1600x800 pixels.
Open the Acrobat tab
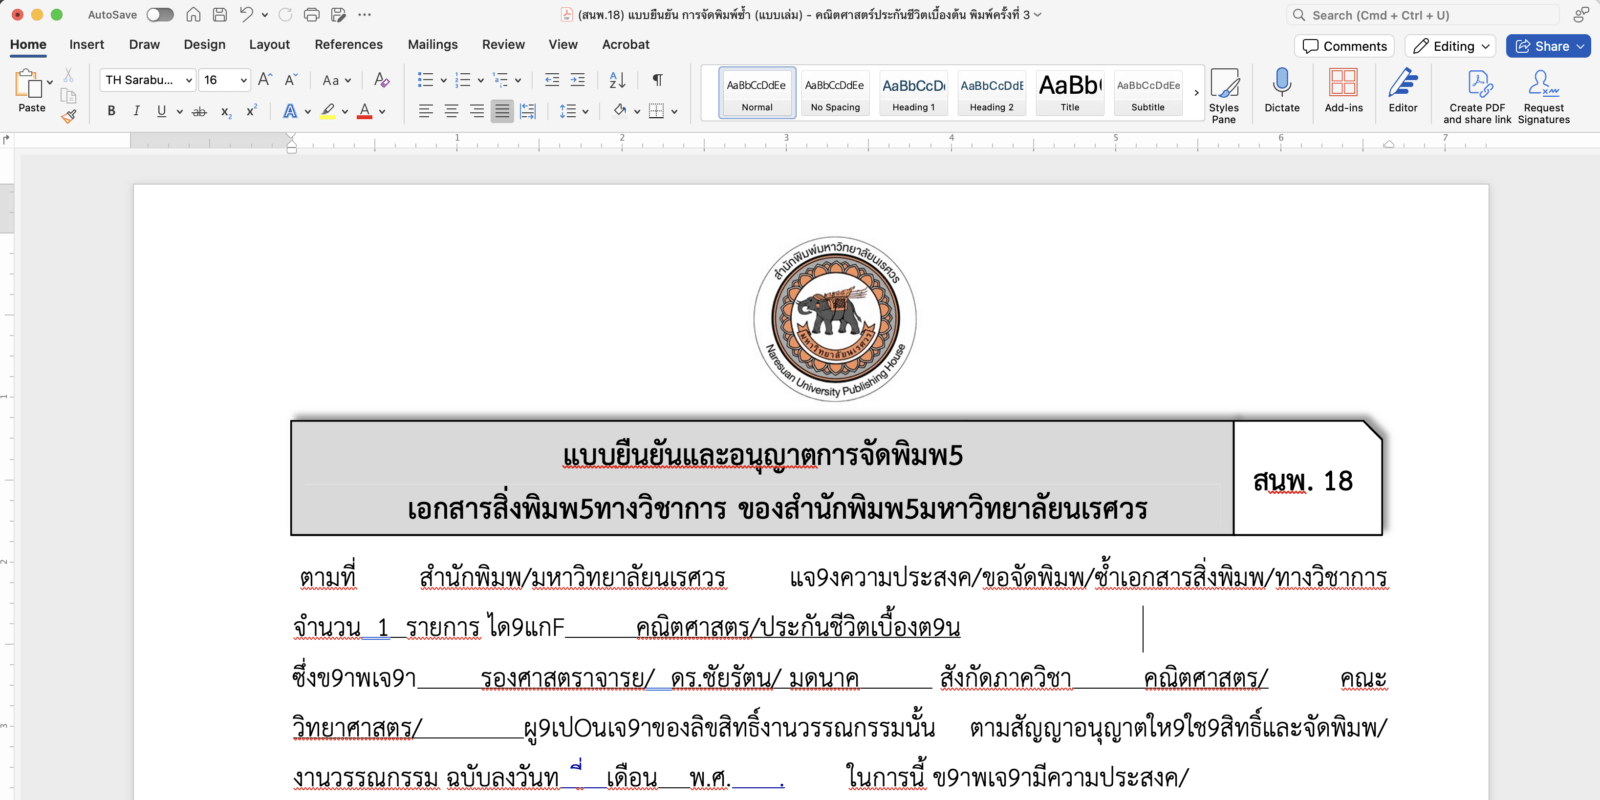[626, 45]
